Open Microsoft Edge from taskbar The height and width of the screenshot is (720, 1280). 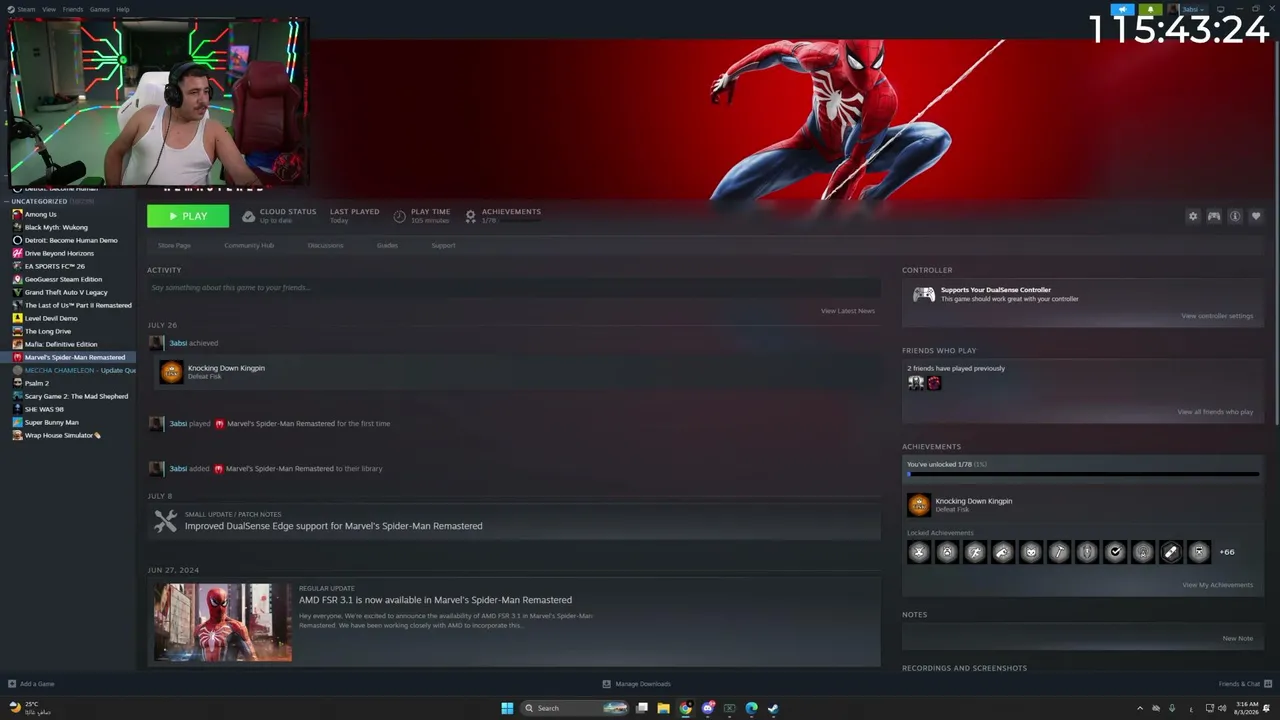pyautogui.click(x=751, y=708)
